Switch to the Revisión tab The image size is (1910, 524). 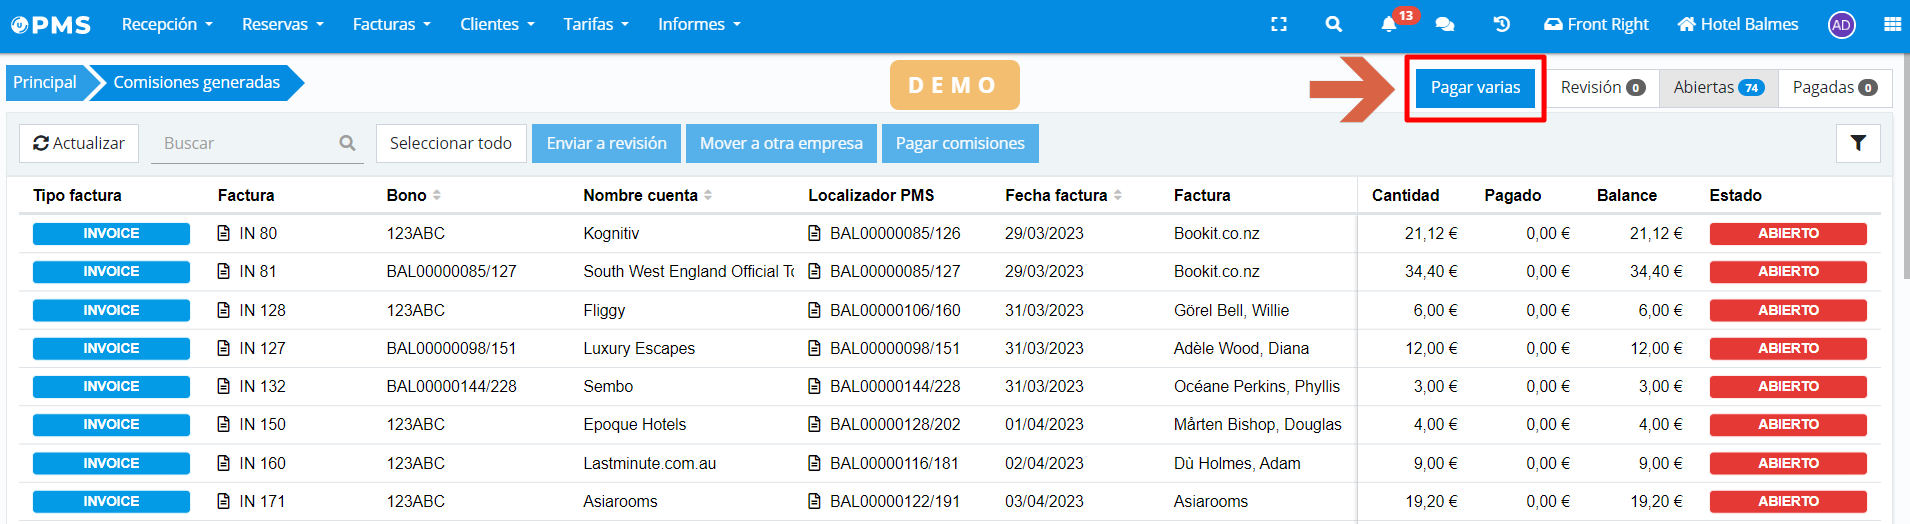(x=1602, y=87)
